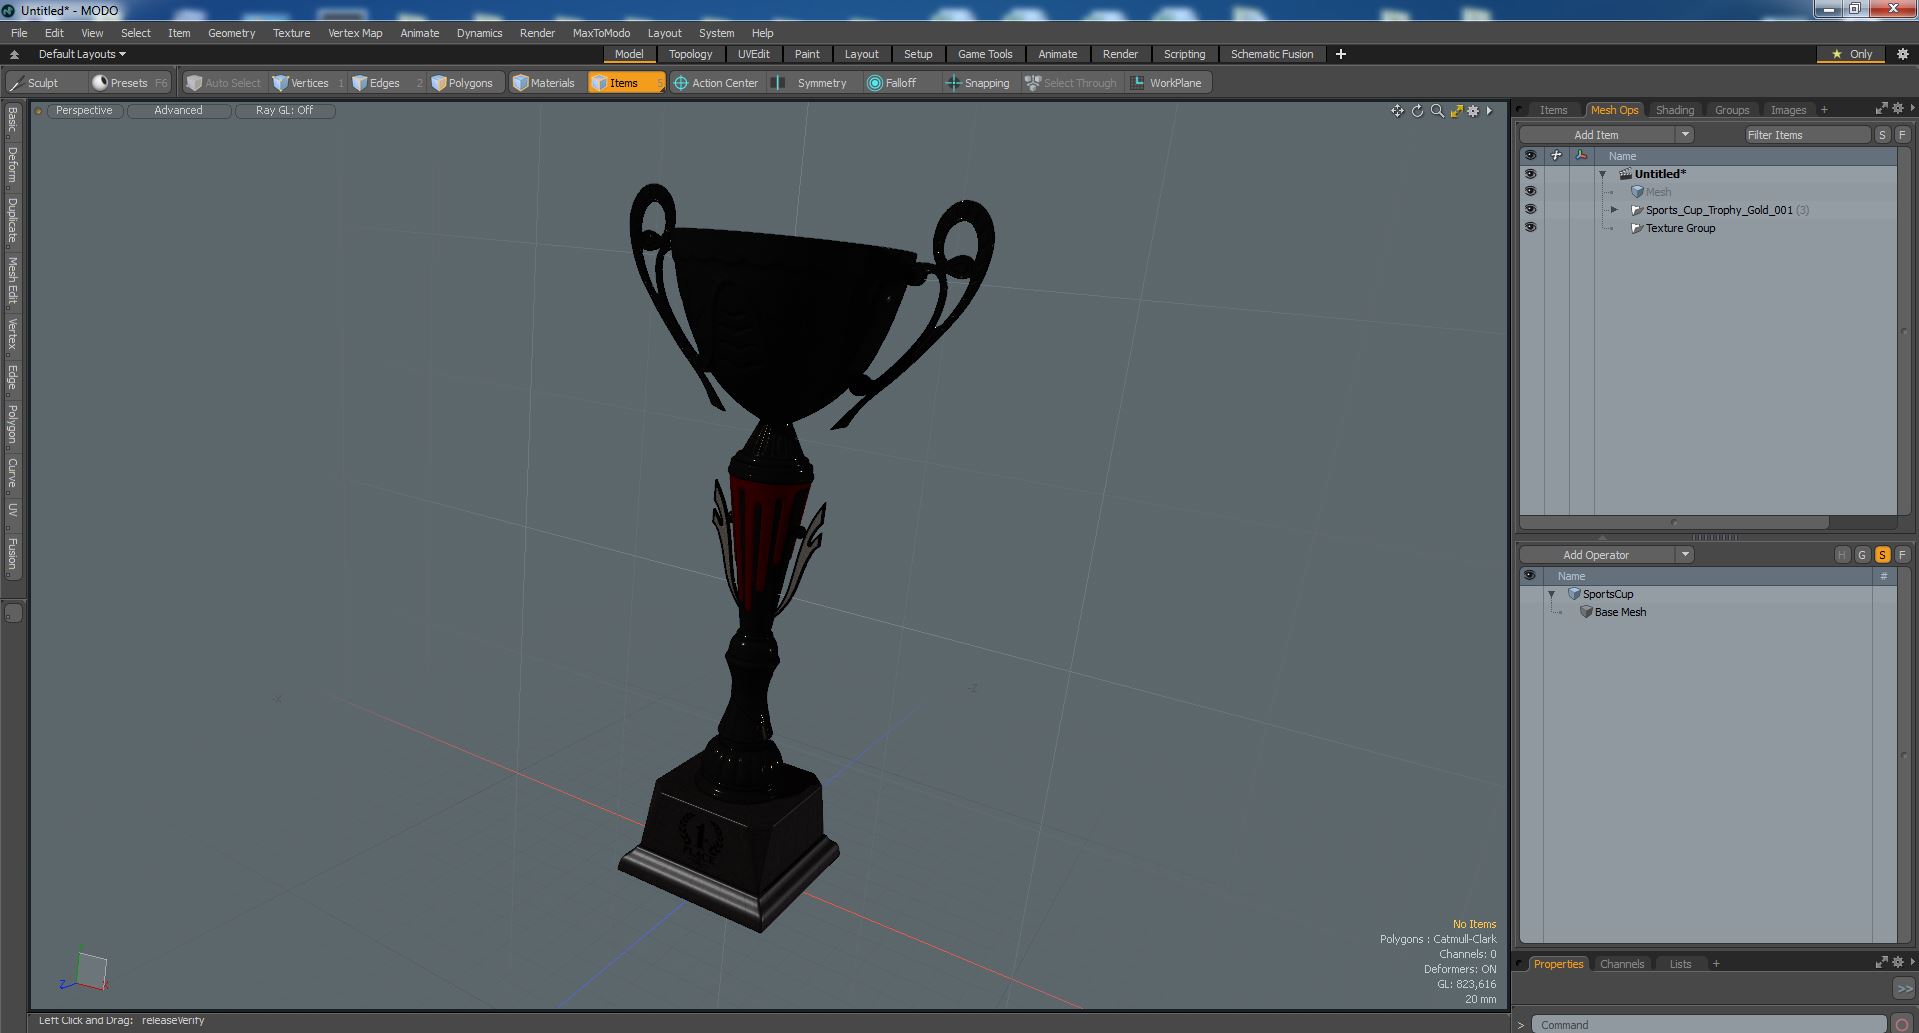Collapse the Untitled scene tree
Viewport: 1919px width, 1033px height.
[x=1603, y=174]
